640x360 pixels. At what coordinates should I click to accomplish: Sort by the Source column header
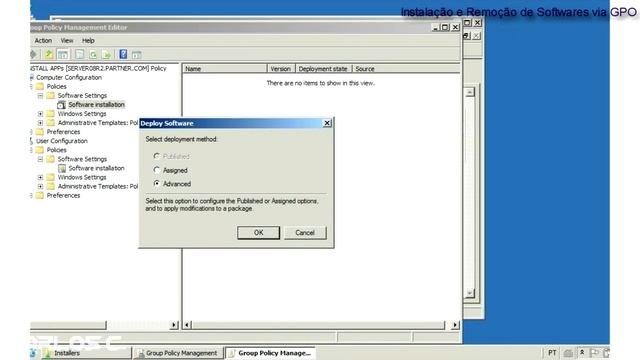[406, 69]
